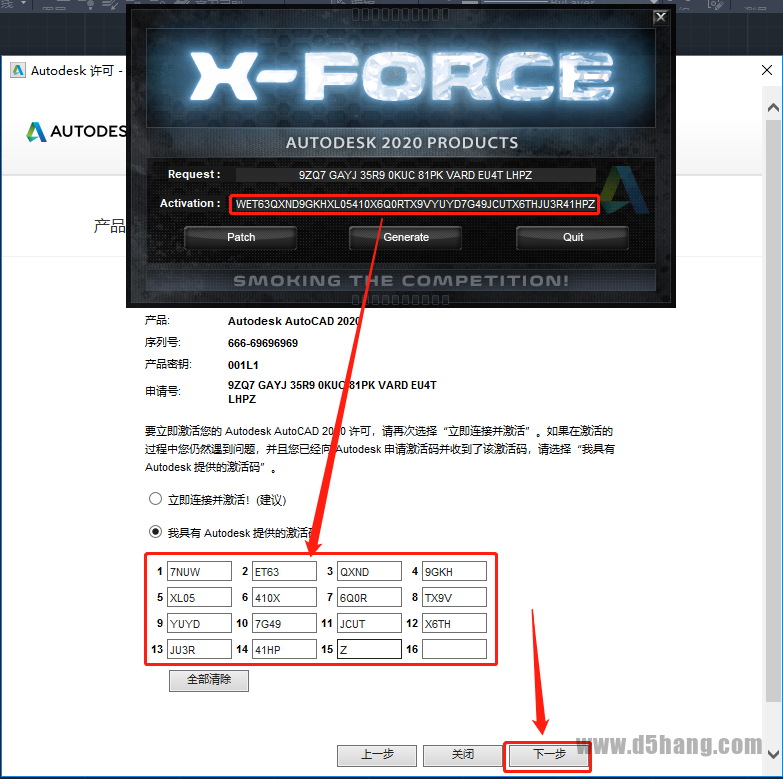Select activation code box 15 containing Z

tap(369, 650)
